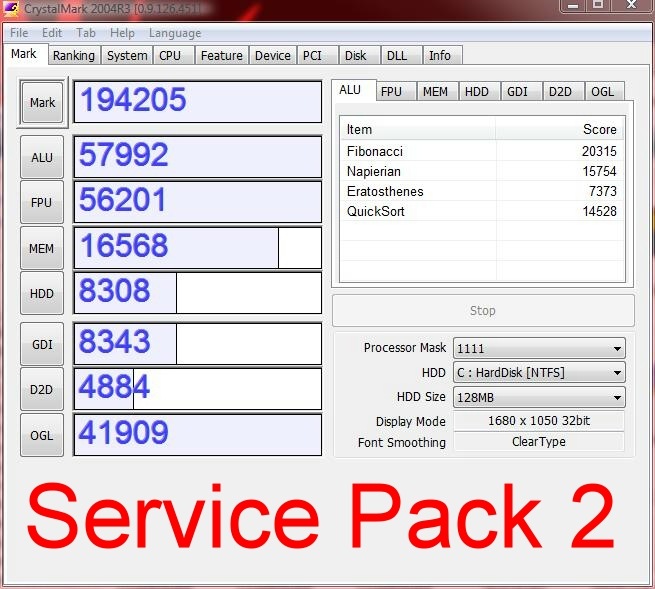Open the HDD drive selection dropdown
The image size is (655, 589).
pos(539,373)
